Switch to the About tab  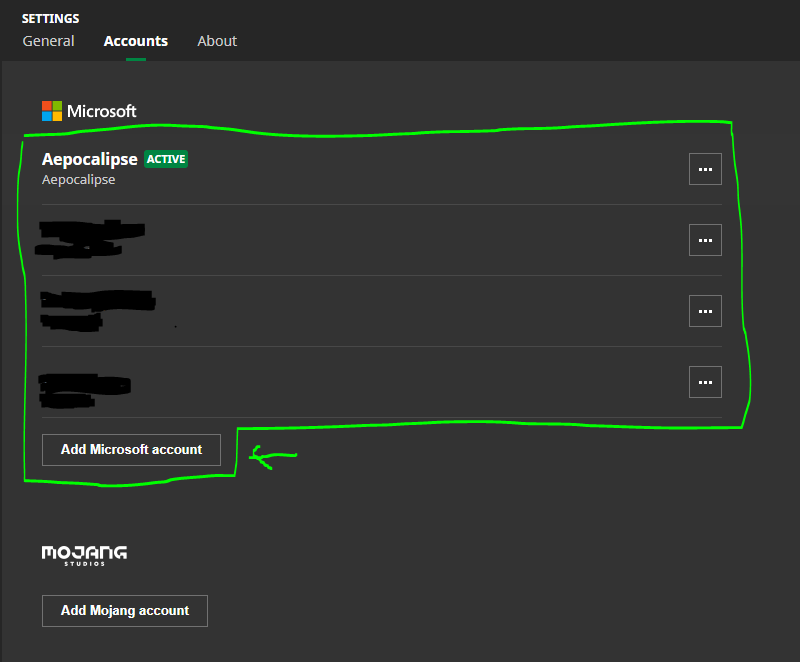tap(217, 41)
